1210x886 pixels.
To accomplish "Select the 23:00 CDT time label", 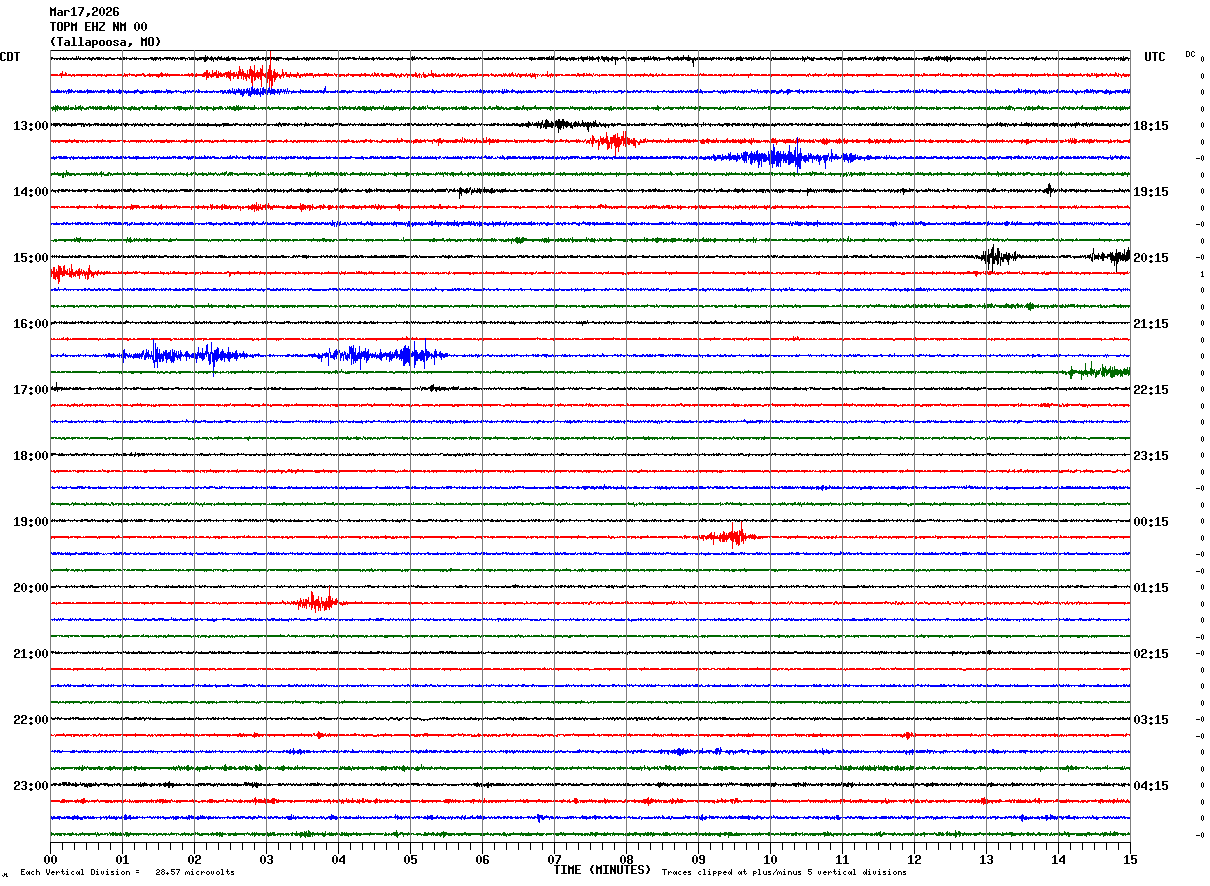I will [x=30, y=785].
